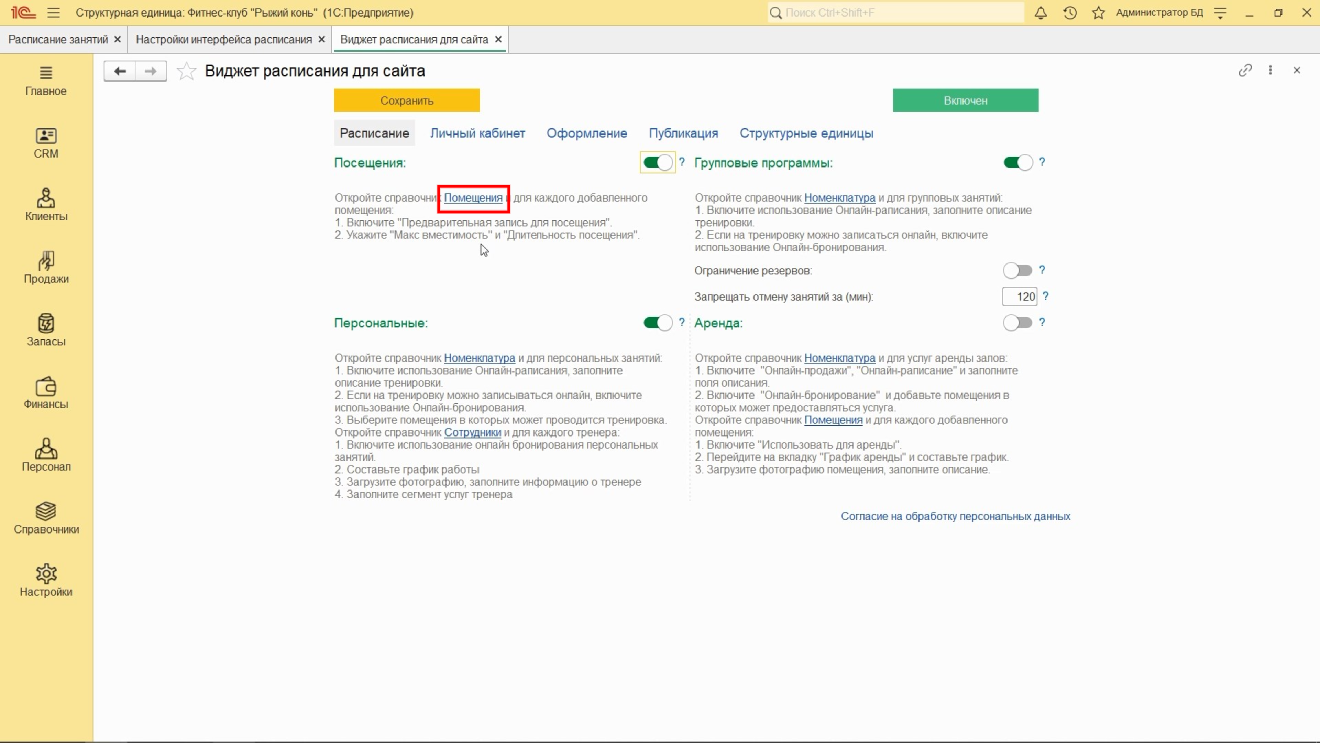Show help for Ограничение резервов
The image size is (1320, 743).
(x=1042, y=270)
